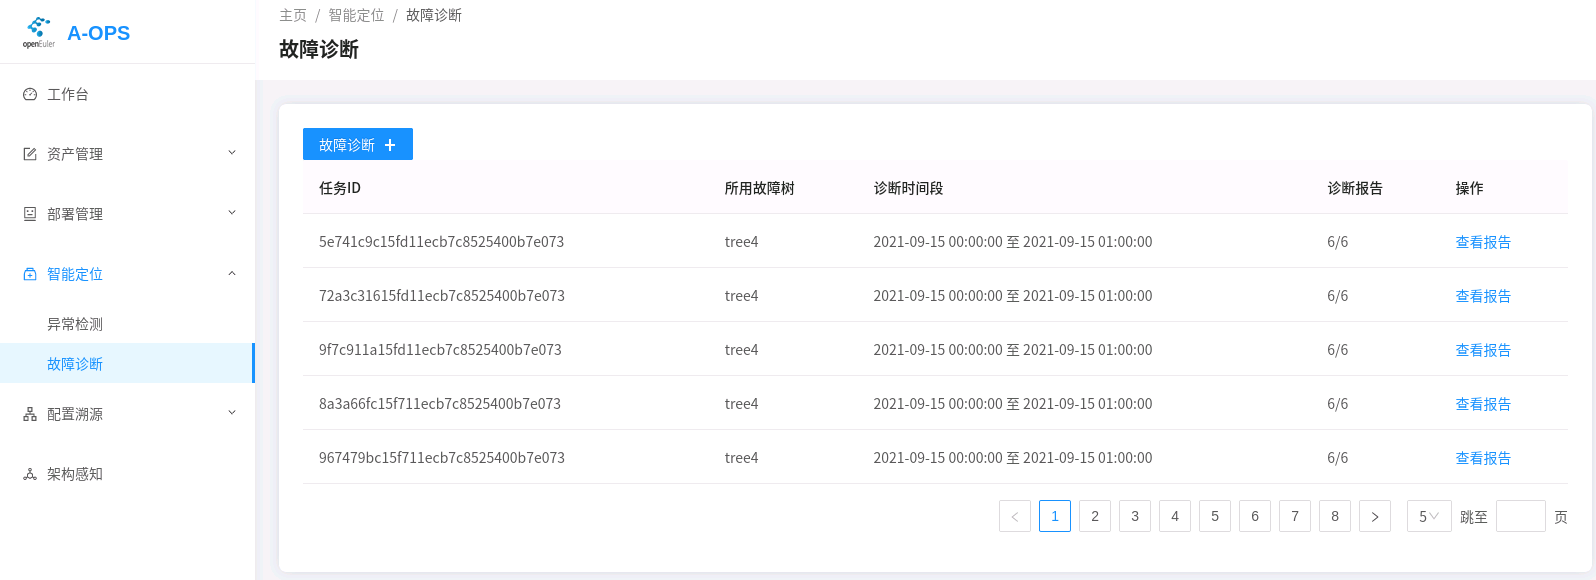Click the 资产管理 edit icon
Image resolution: width=1596 pixels, height=580 pixels.
tap(30, 154)
